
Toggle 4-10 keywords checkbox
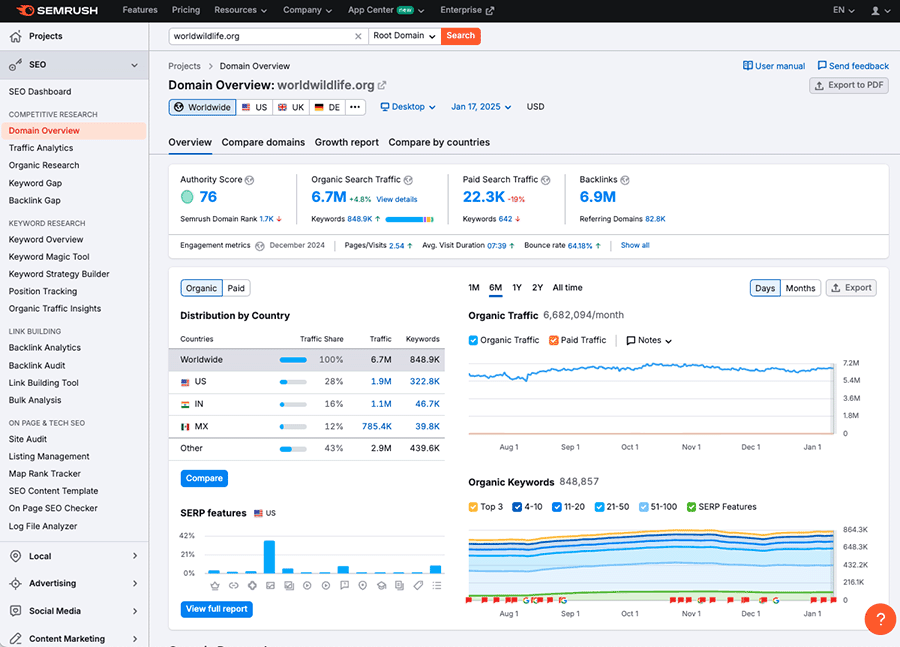(x=517, y=507)
